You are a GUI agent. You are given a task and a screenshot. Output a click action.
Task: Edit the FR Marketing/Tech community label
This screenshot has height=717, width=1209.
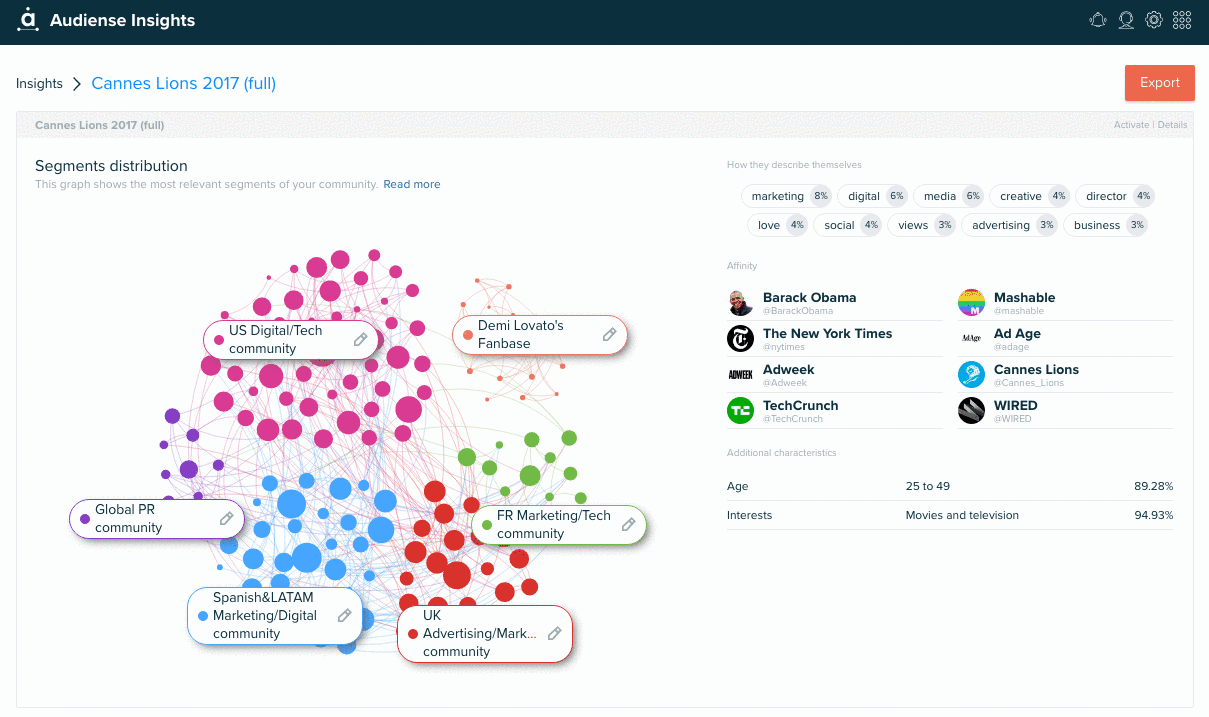pos(629,525)
